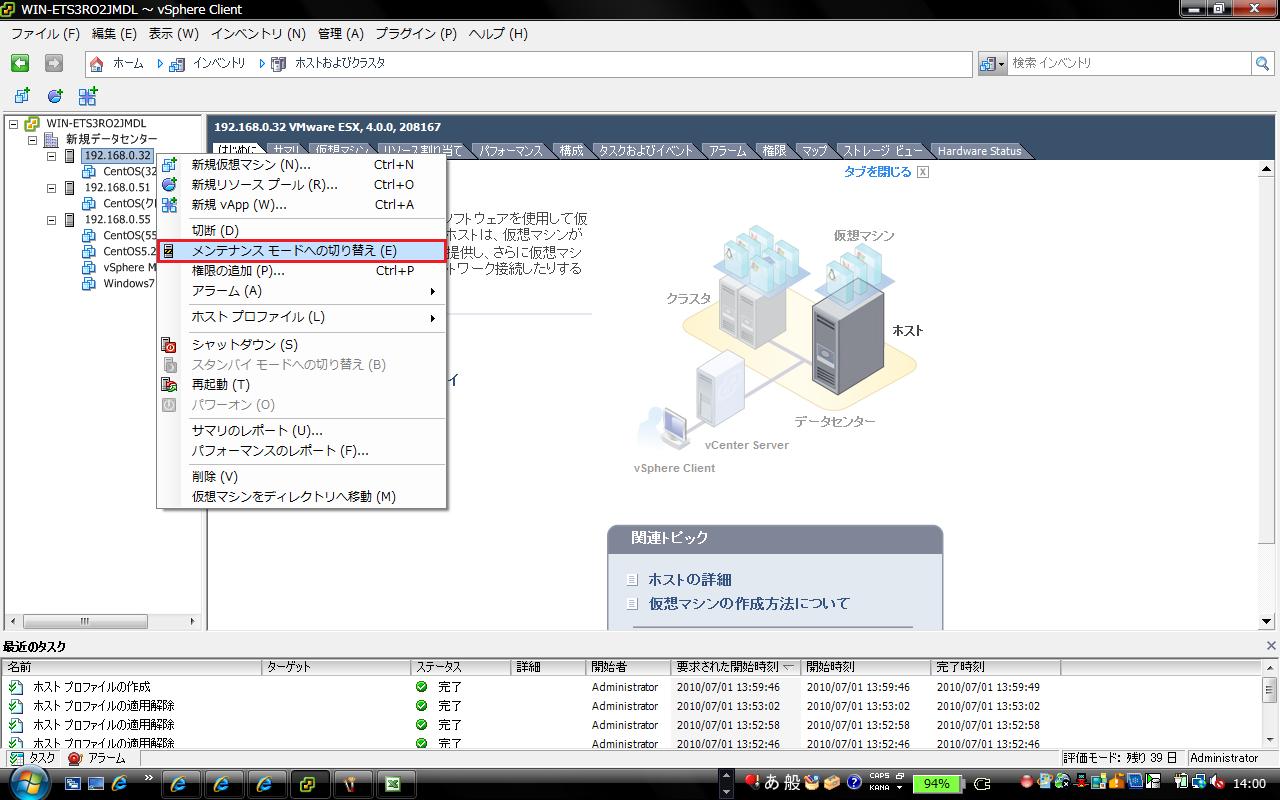The width and height of the screenshot is (1280, 800).
Task: Select the ホスト プロファイルの作成 task row
Action: 632,687
